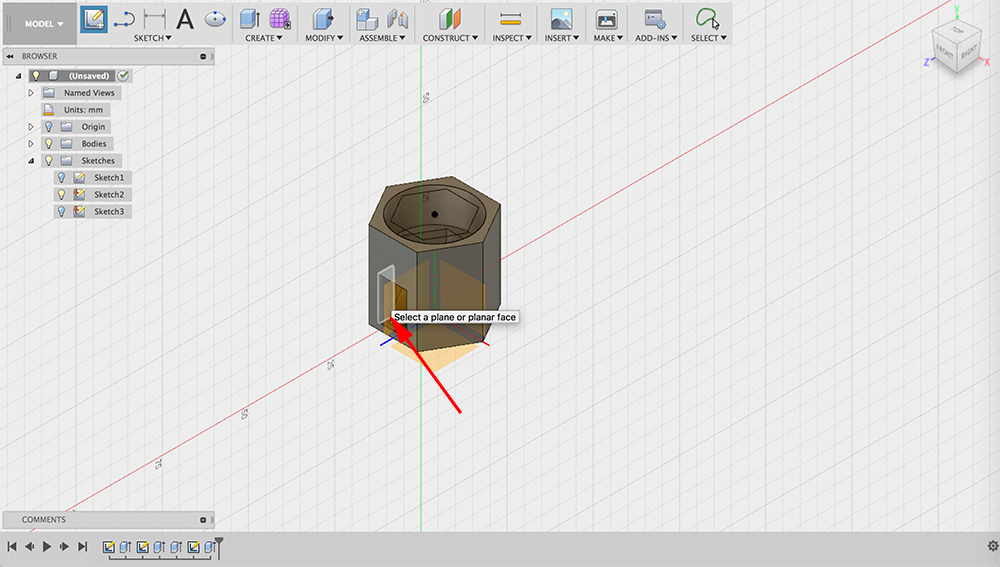Step back one timeline feature

29,547
